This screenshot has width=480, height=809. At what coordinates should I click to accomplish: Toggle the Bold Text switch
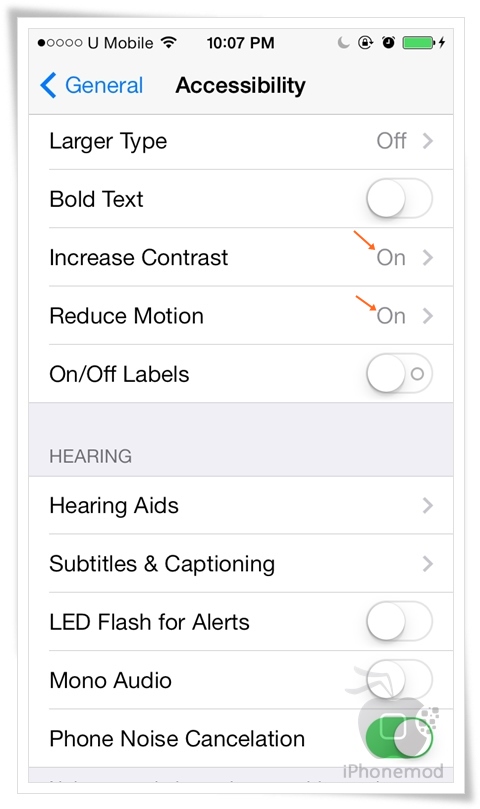coord(399,199)
